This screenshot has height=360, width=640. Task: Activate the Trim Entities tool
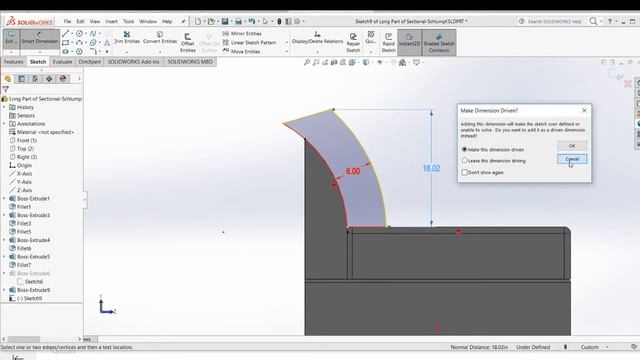pyautogui.click(x=127, y=38)
